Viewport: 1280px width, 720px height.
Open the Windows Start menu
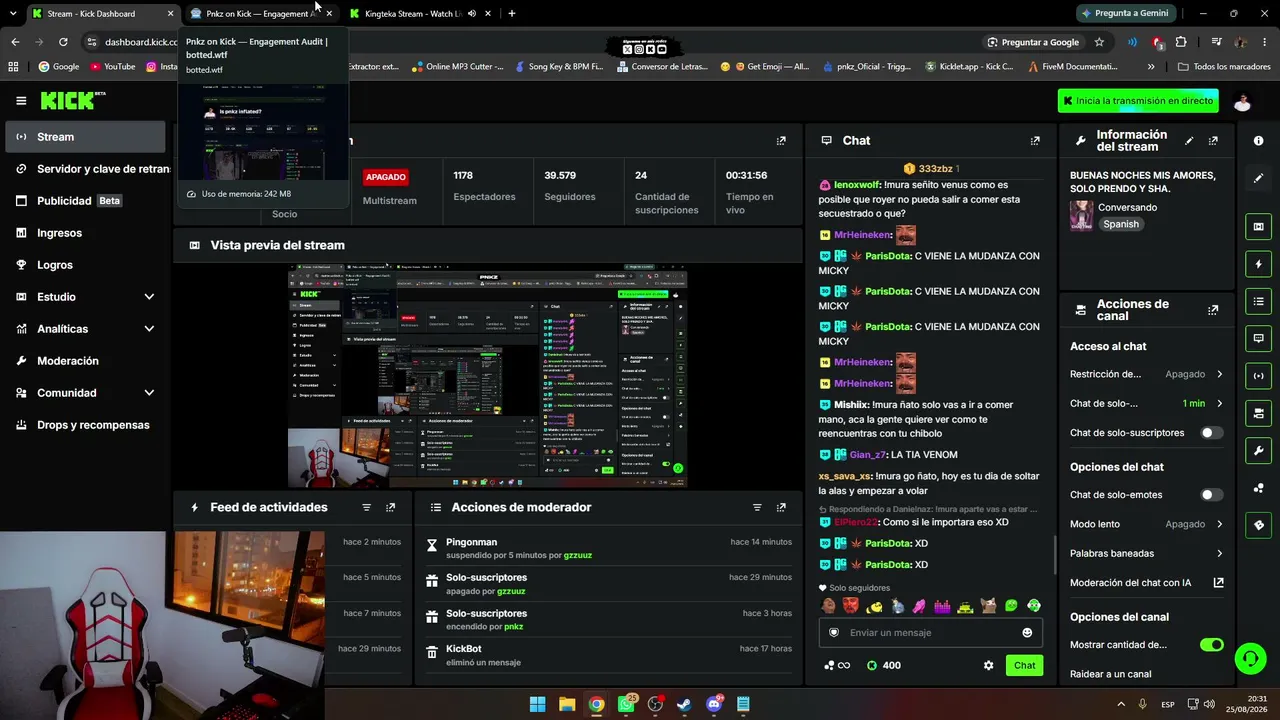537,704
